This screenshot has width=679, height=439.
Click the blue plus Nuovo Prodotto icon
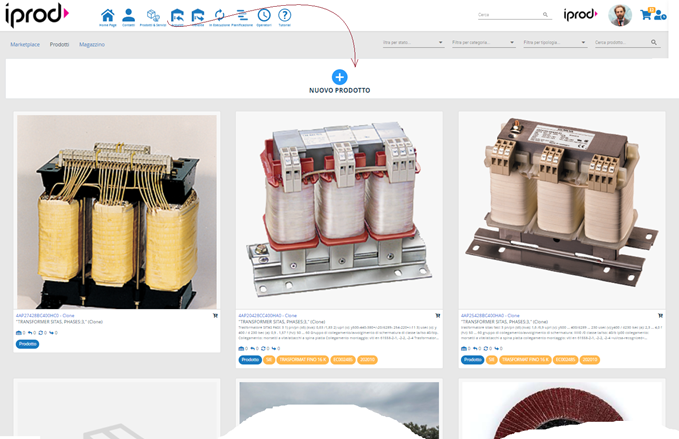pos(340,77)
